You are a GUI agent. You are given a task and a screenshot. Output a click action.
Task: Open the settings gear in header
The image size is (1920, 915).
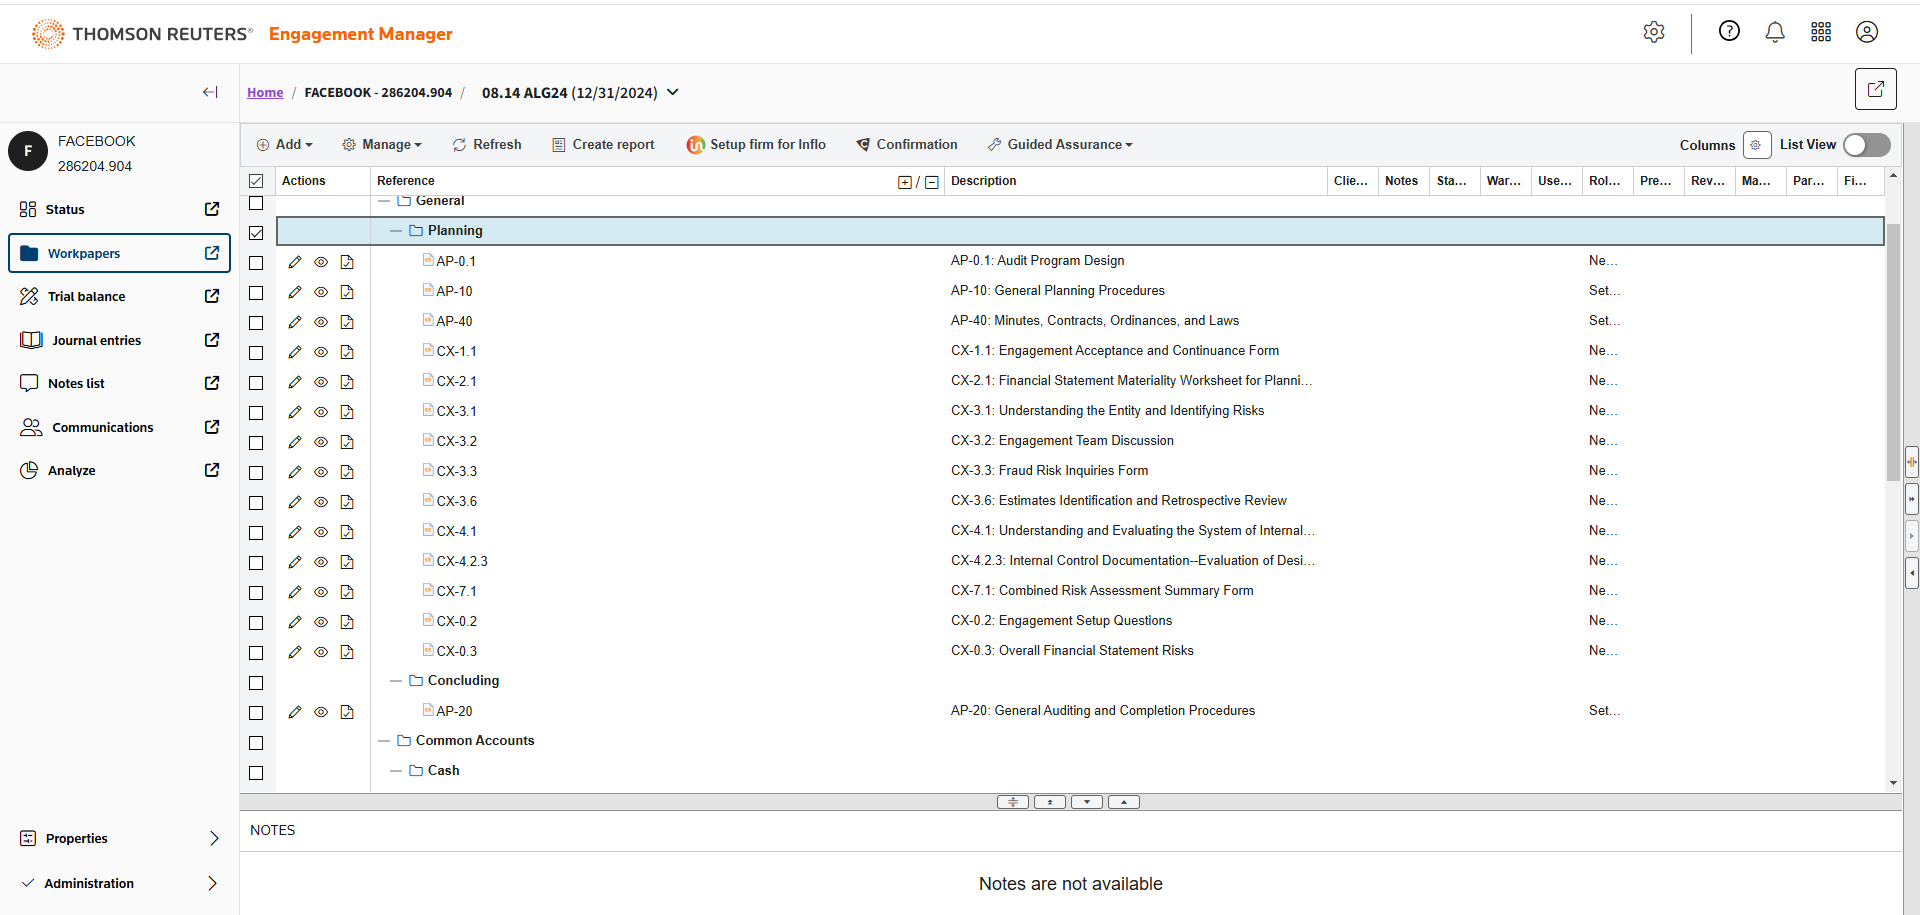click(1654, 32)
